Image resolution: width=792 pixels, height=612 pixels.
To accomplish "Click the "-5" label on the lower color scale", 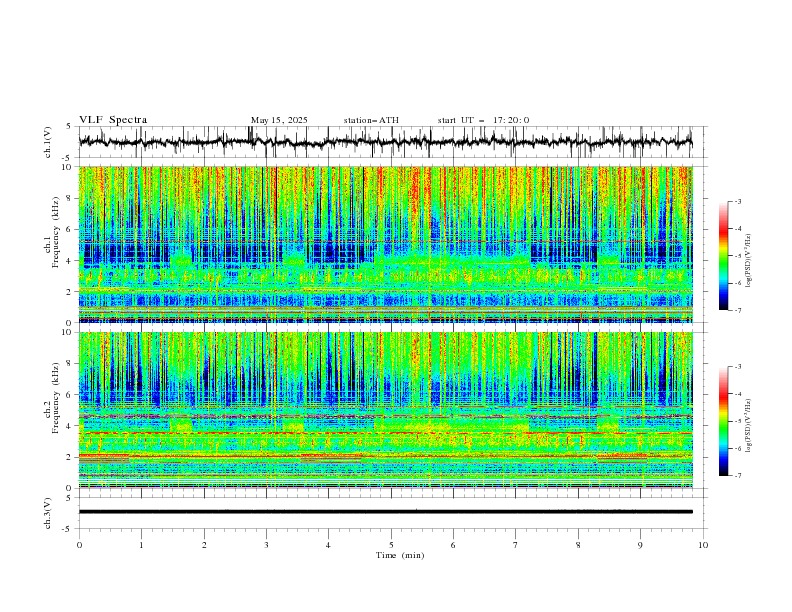I will pos(737,421).
